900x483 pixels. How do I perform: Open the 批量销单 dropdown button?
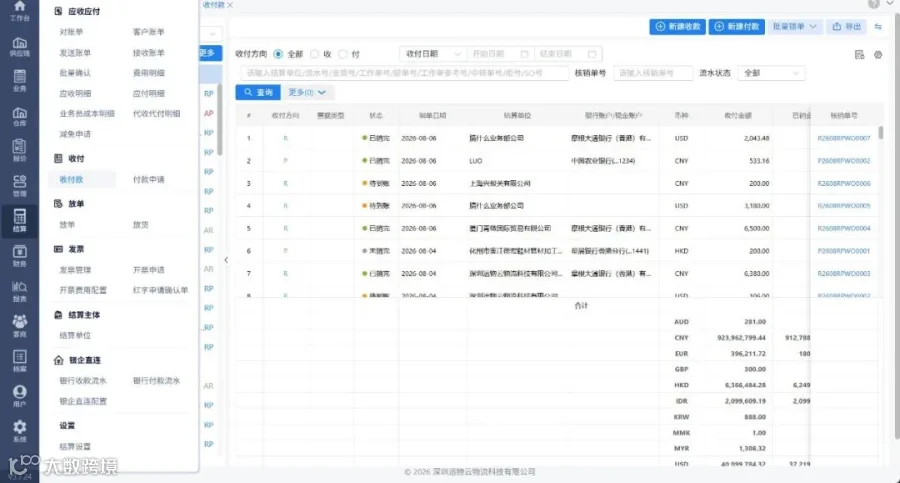click(795, 26)
